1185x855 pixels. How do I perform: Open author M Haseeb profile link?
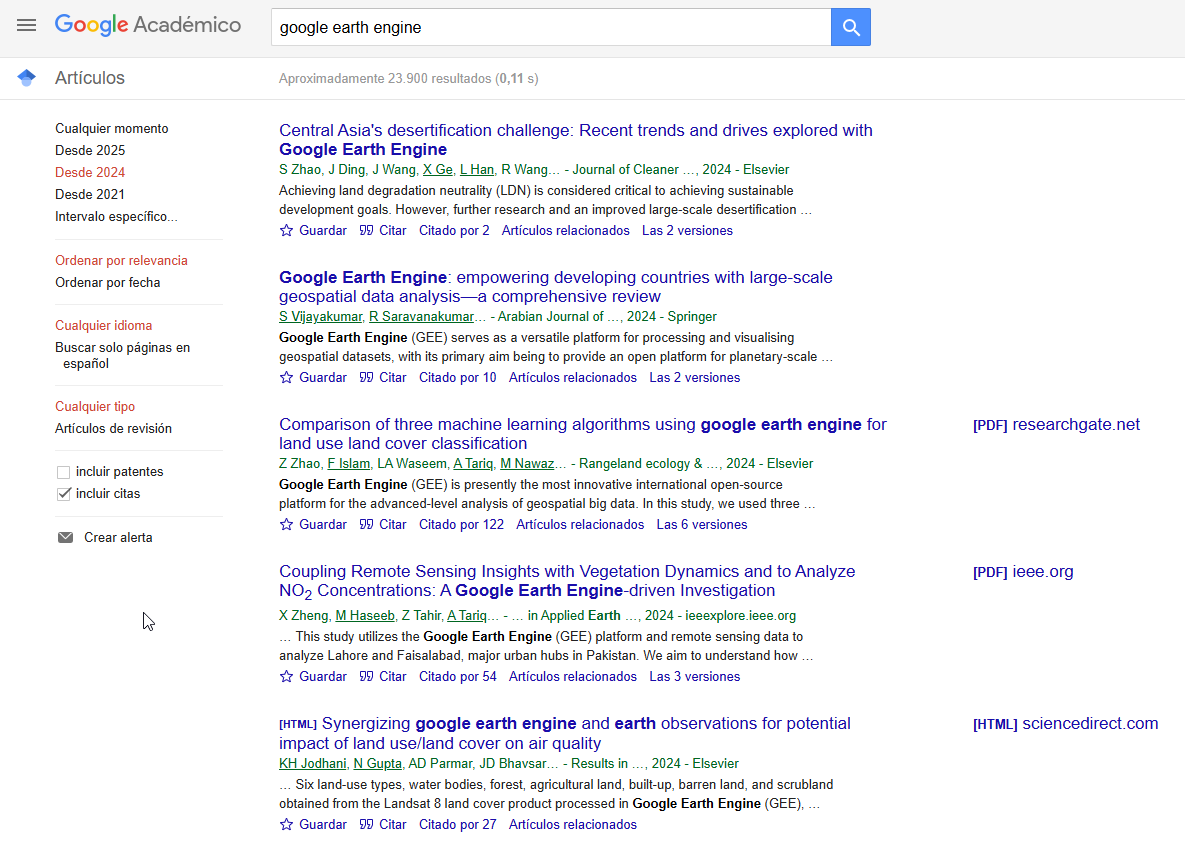click(x=365, y=615)
